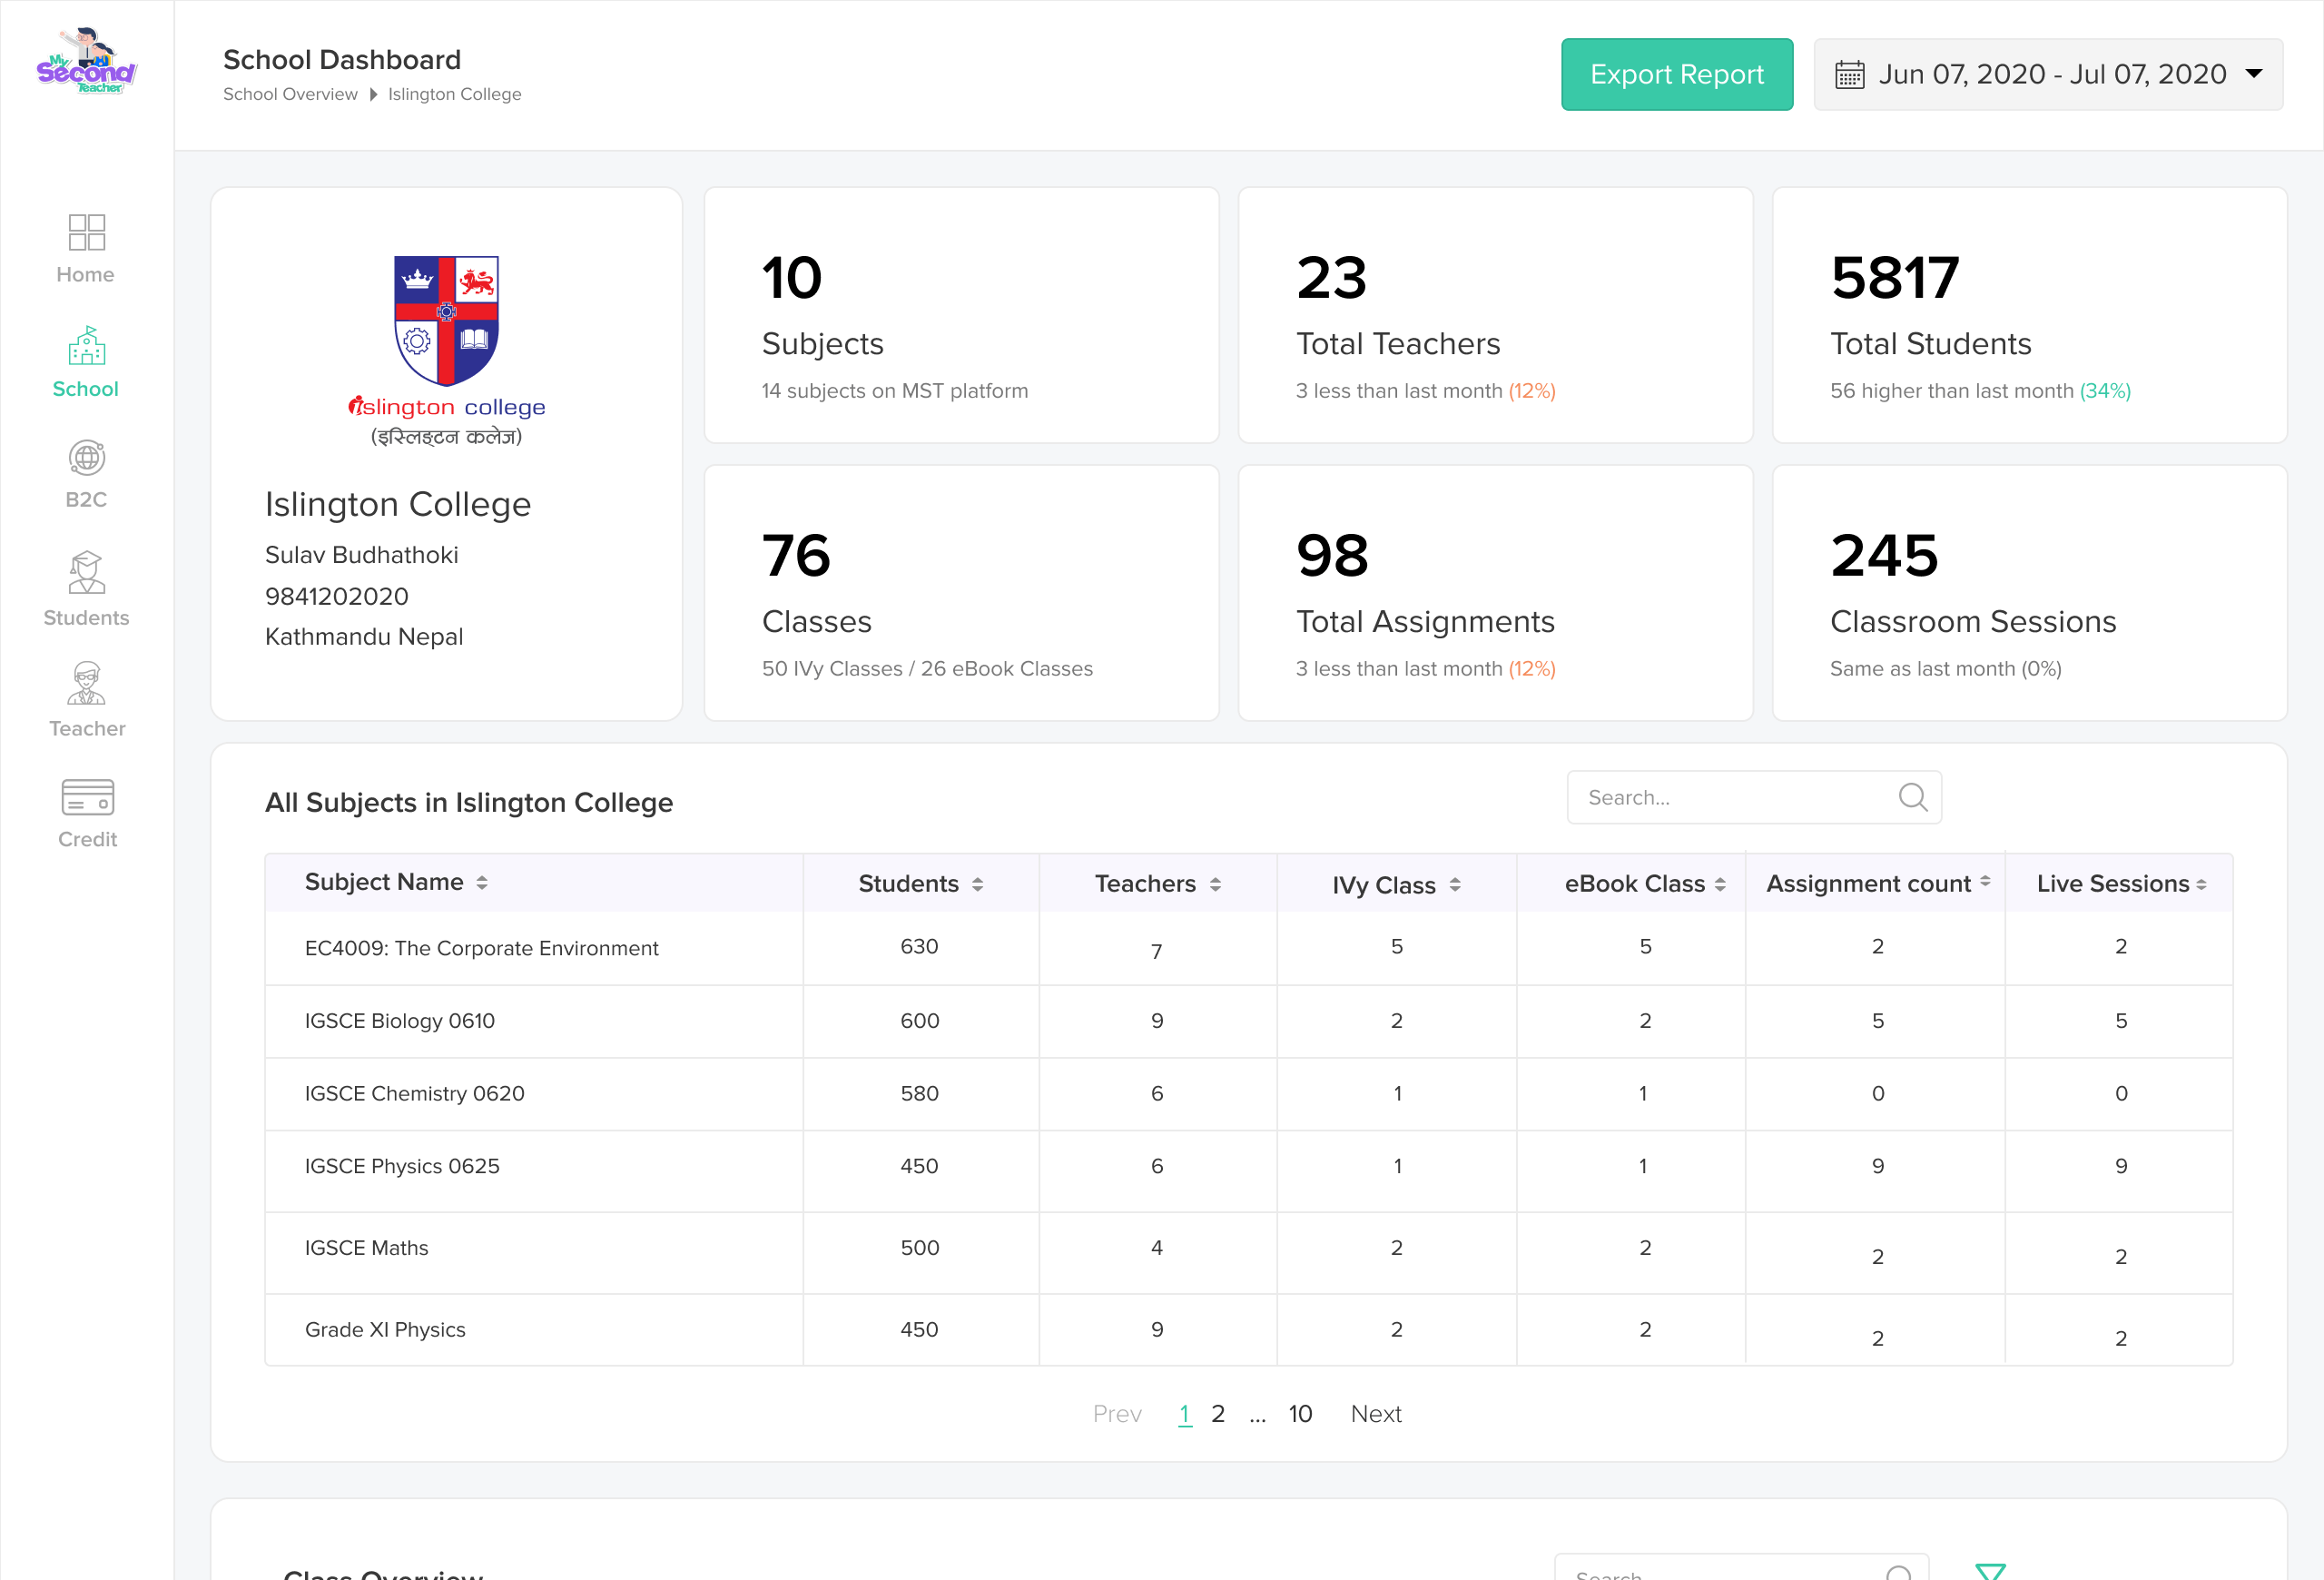Click the All Subjects in Islington College heading
This screenshot has width=2324, height=1580.
point(469,802)
